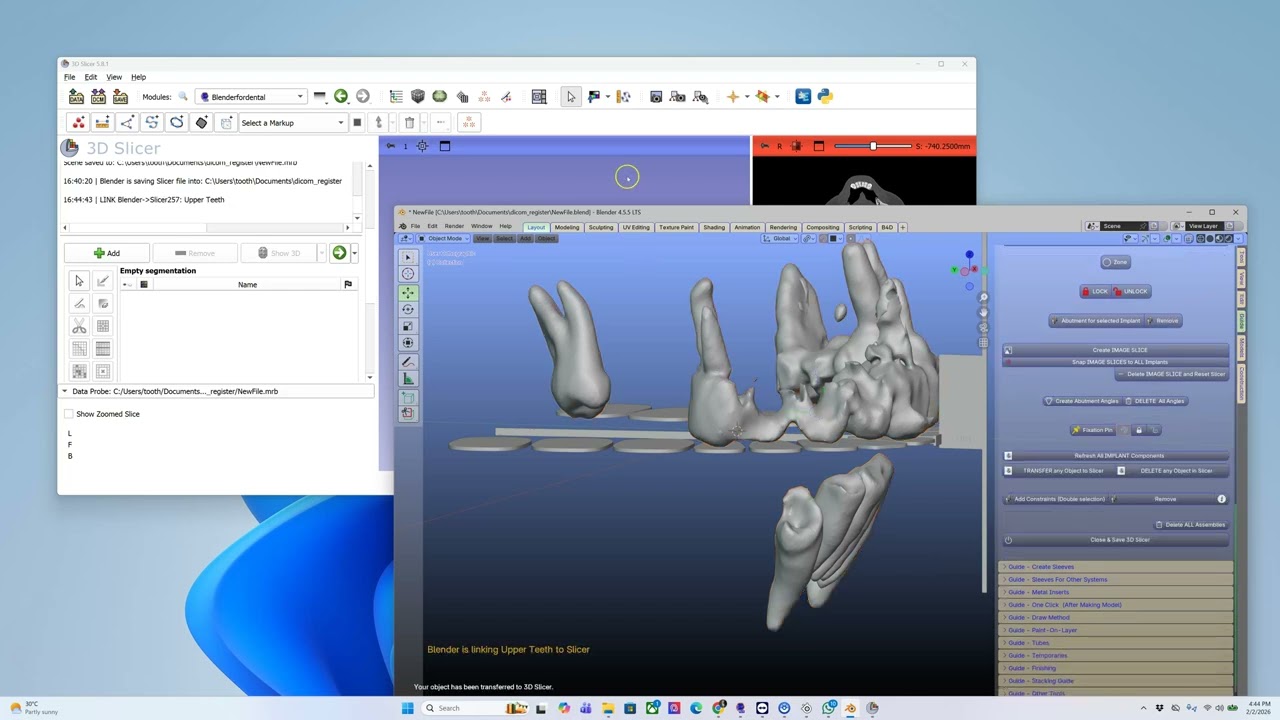The height and width of the screenshot is (720, 1280).
Task: Open Blender's Object Mode dropdown
Action: click(x=443, y=239)
